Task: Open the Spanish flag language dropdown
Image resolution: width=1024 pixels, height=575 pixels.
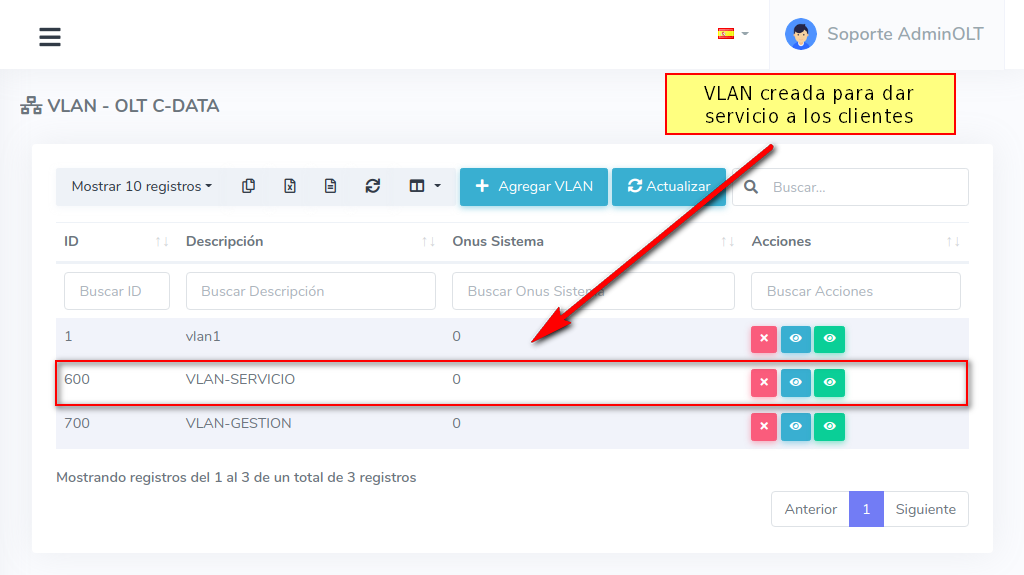Action: (732, 34)
